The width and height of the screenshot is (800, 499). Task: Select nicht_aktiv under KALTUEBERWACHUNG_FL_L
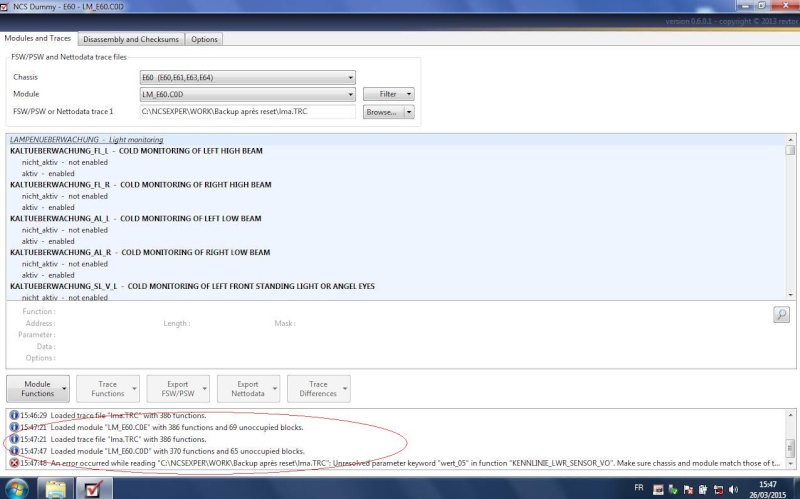(65, 162)
